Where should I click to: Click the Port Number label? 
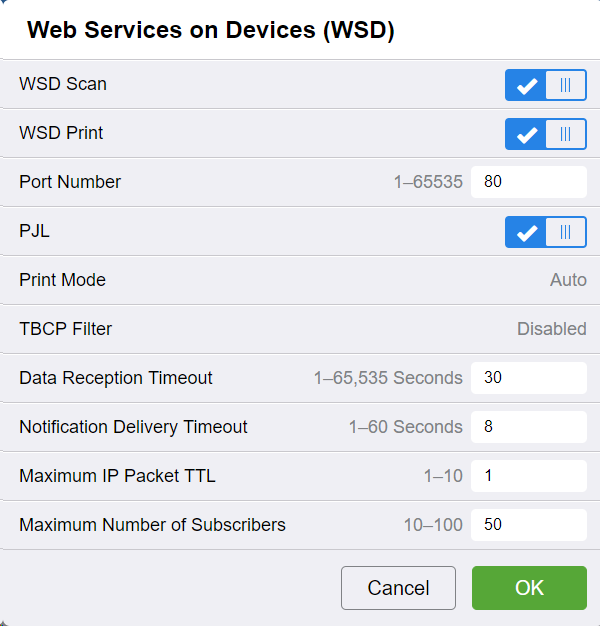point(70,182)
